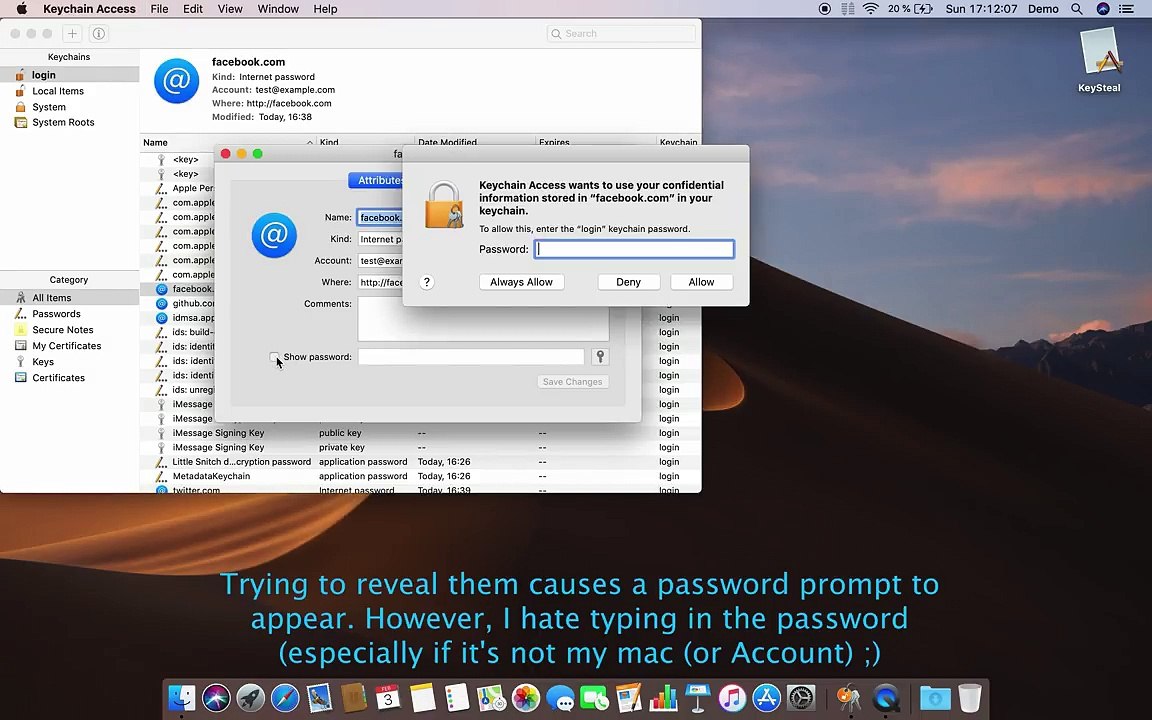Screen dimensions: 1152x720
Task: Open Photos from the dock
Action: 526,698
